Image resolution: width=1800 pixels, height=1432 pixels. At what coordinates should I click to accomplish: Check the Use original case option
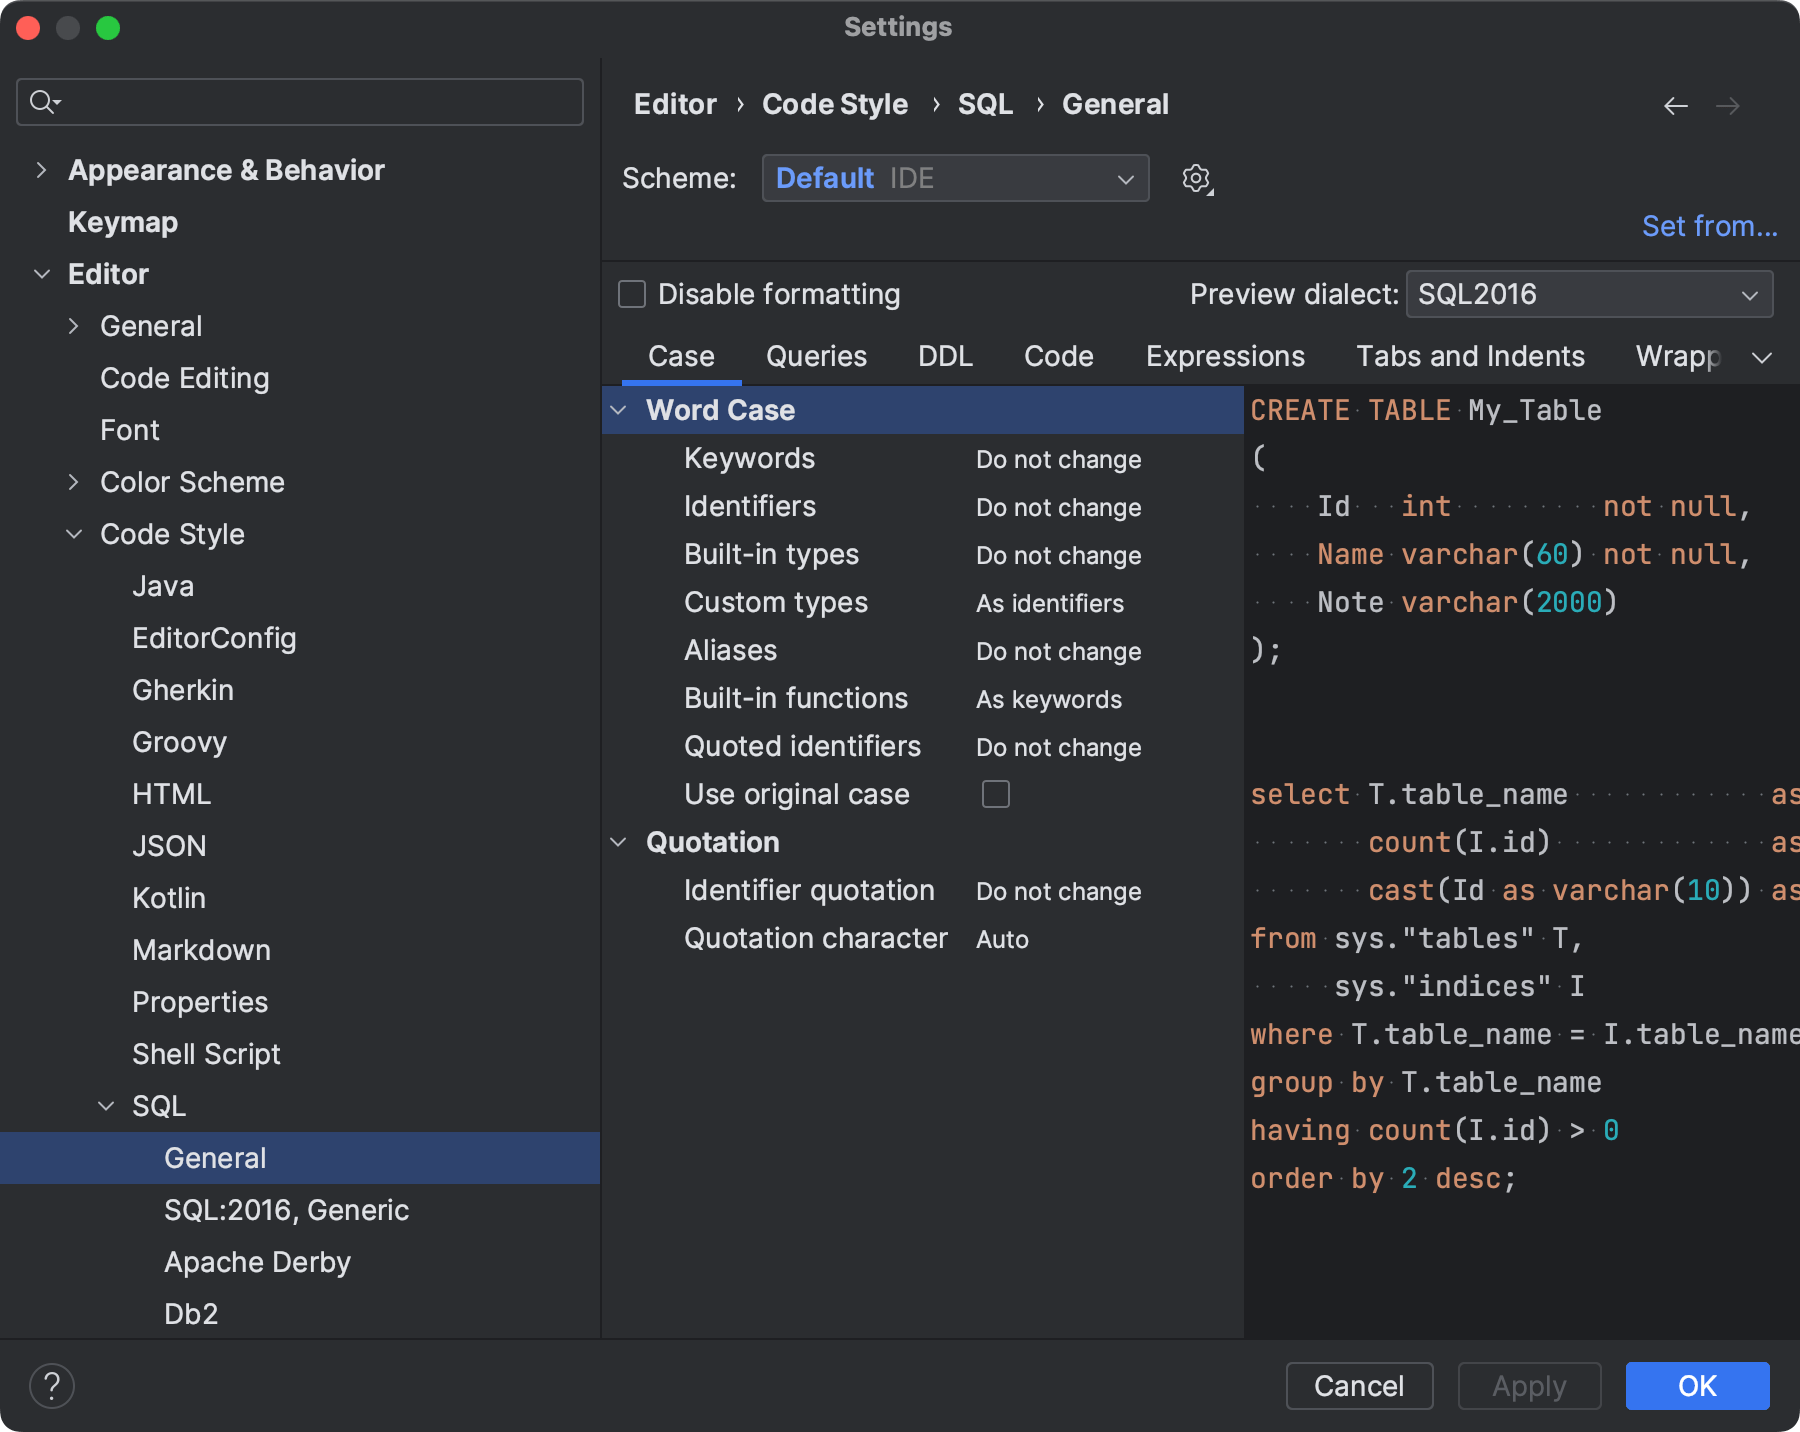(996, 794)
